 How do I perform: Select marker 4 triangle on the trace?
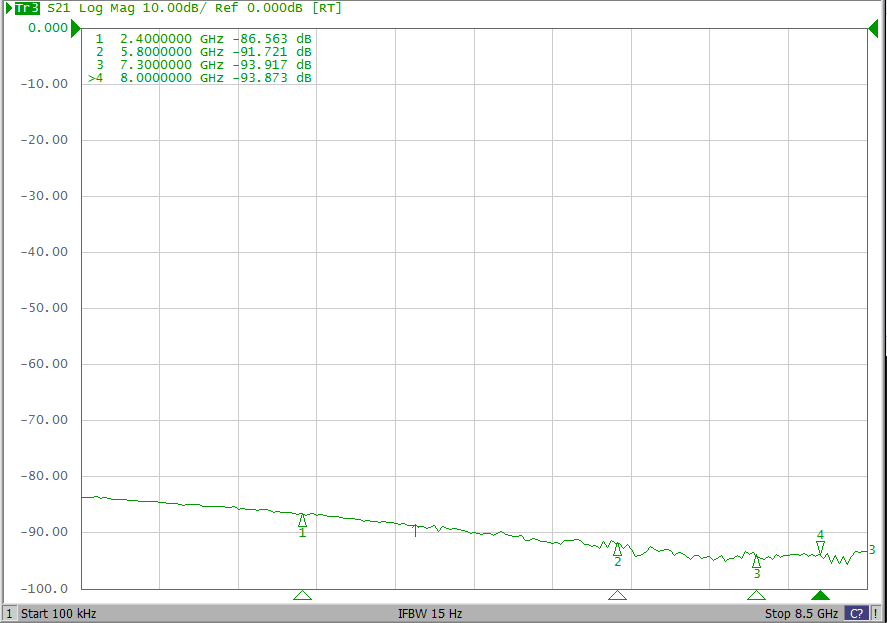click(820, 546)
